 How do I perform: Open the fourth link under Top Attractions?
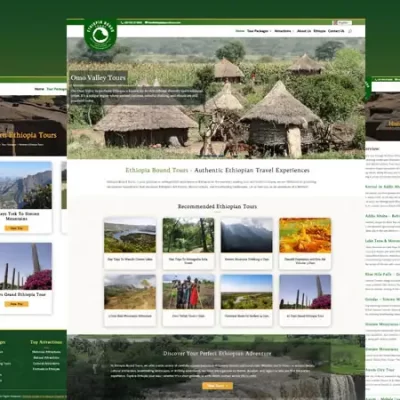[x=46, y=369]
